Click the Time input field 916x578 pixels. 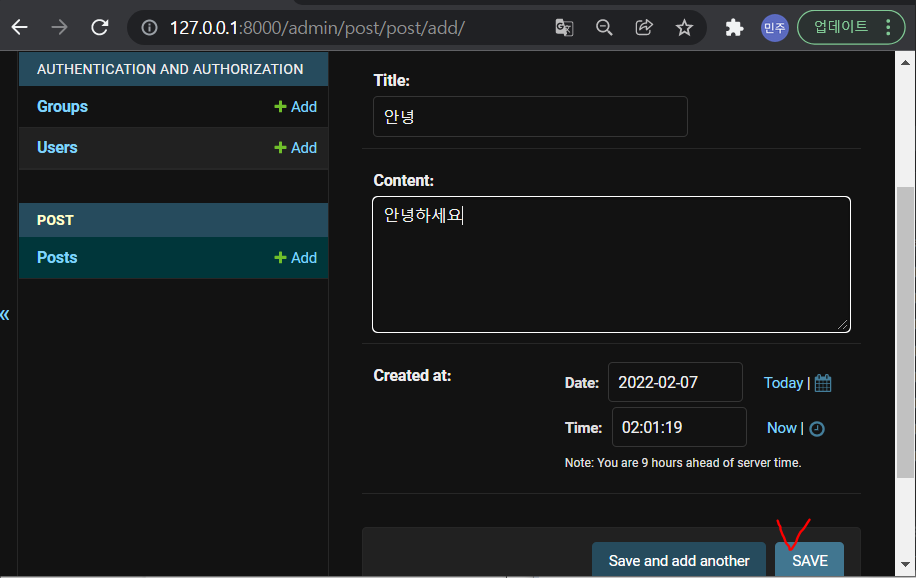[x=679, y=427]
